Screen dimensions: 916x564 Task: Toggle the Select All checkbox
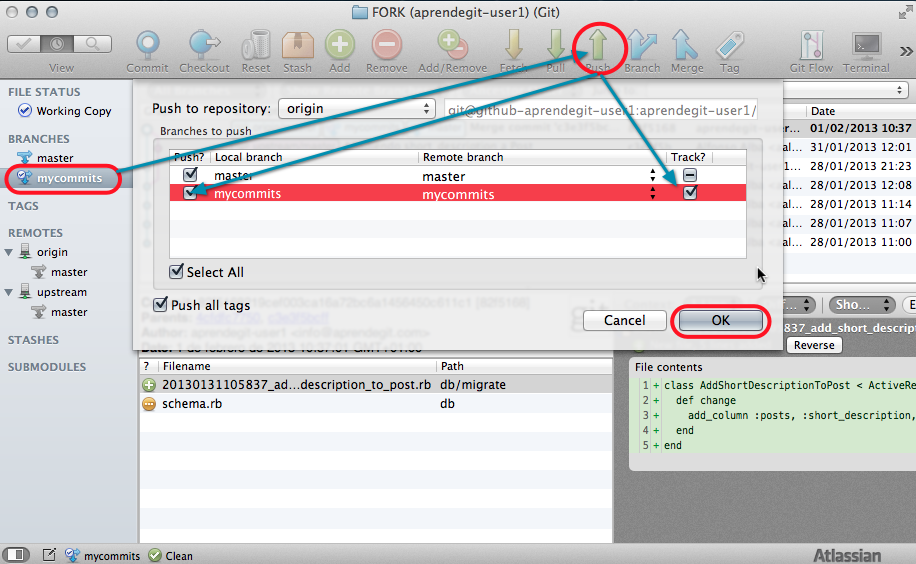(x=177, y=272)
